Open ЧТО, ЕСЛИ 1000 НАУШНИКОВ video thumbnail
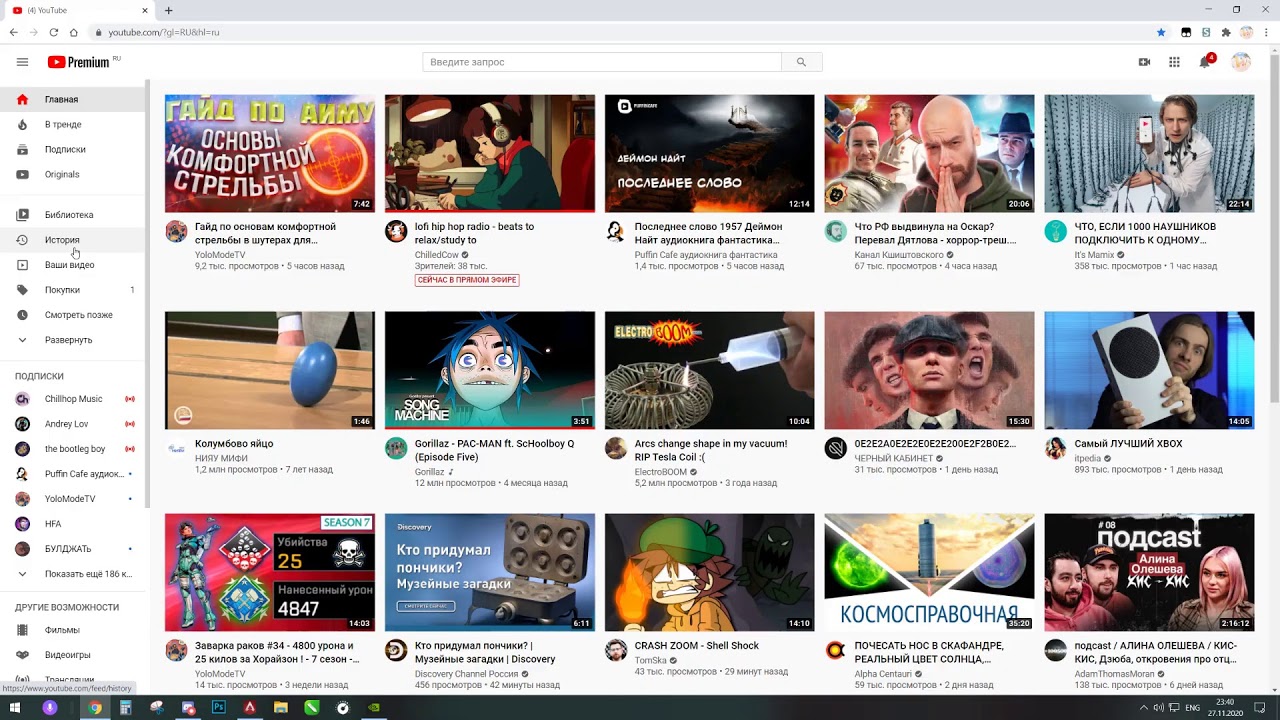This screenshot has width=1280, height=720. [1149, 153]
